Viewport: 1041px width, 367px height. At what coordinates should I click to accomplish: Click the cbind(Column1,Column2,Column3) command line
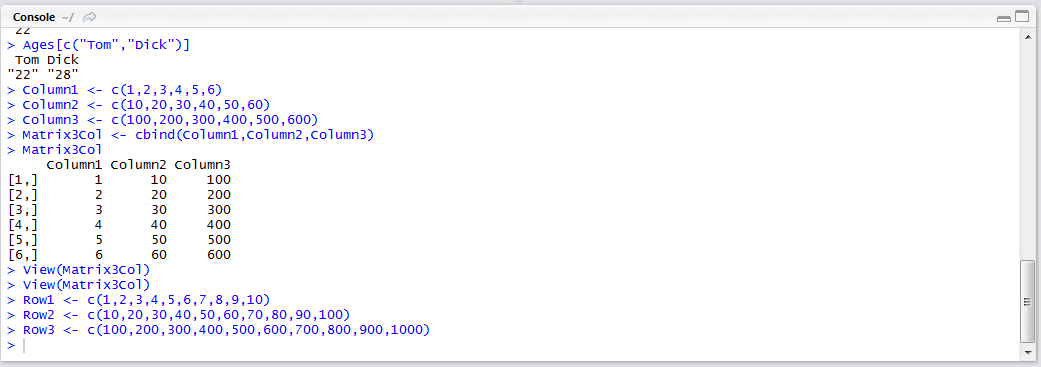(191, 135)
